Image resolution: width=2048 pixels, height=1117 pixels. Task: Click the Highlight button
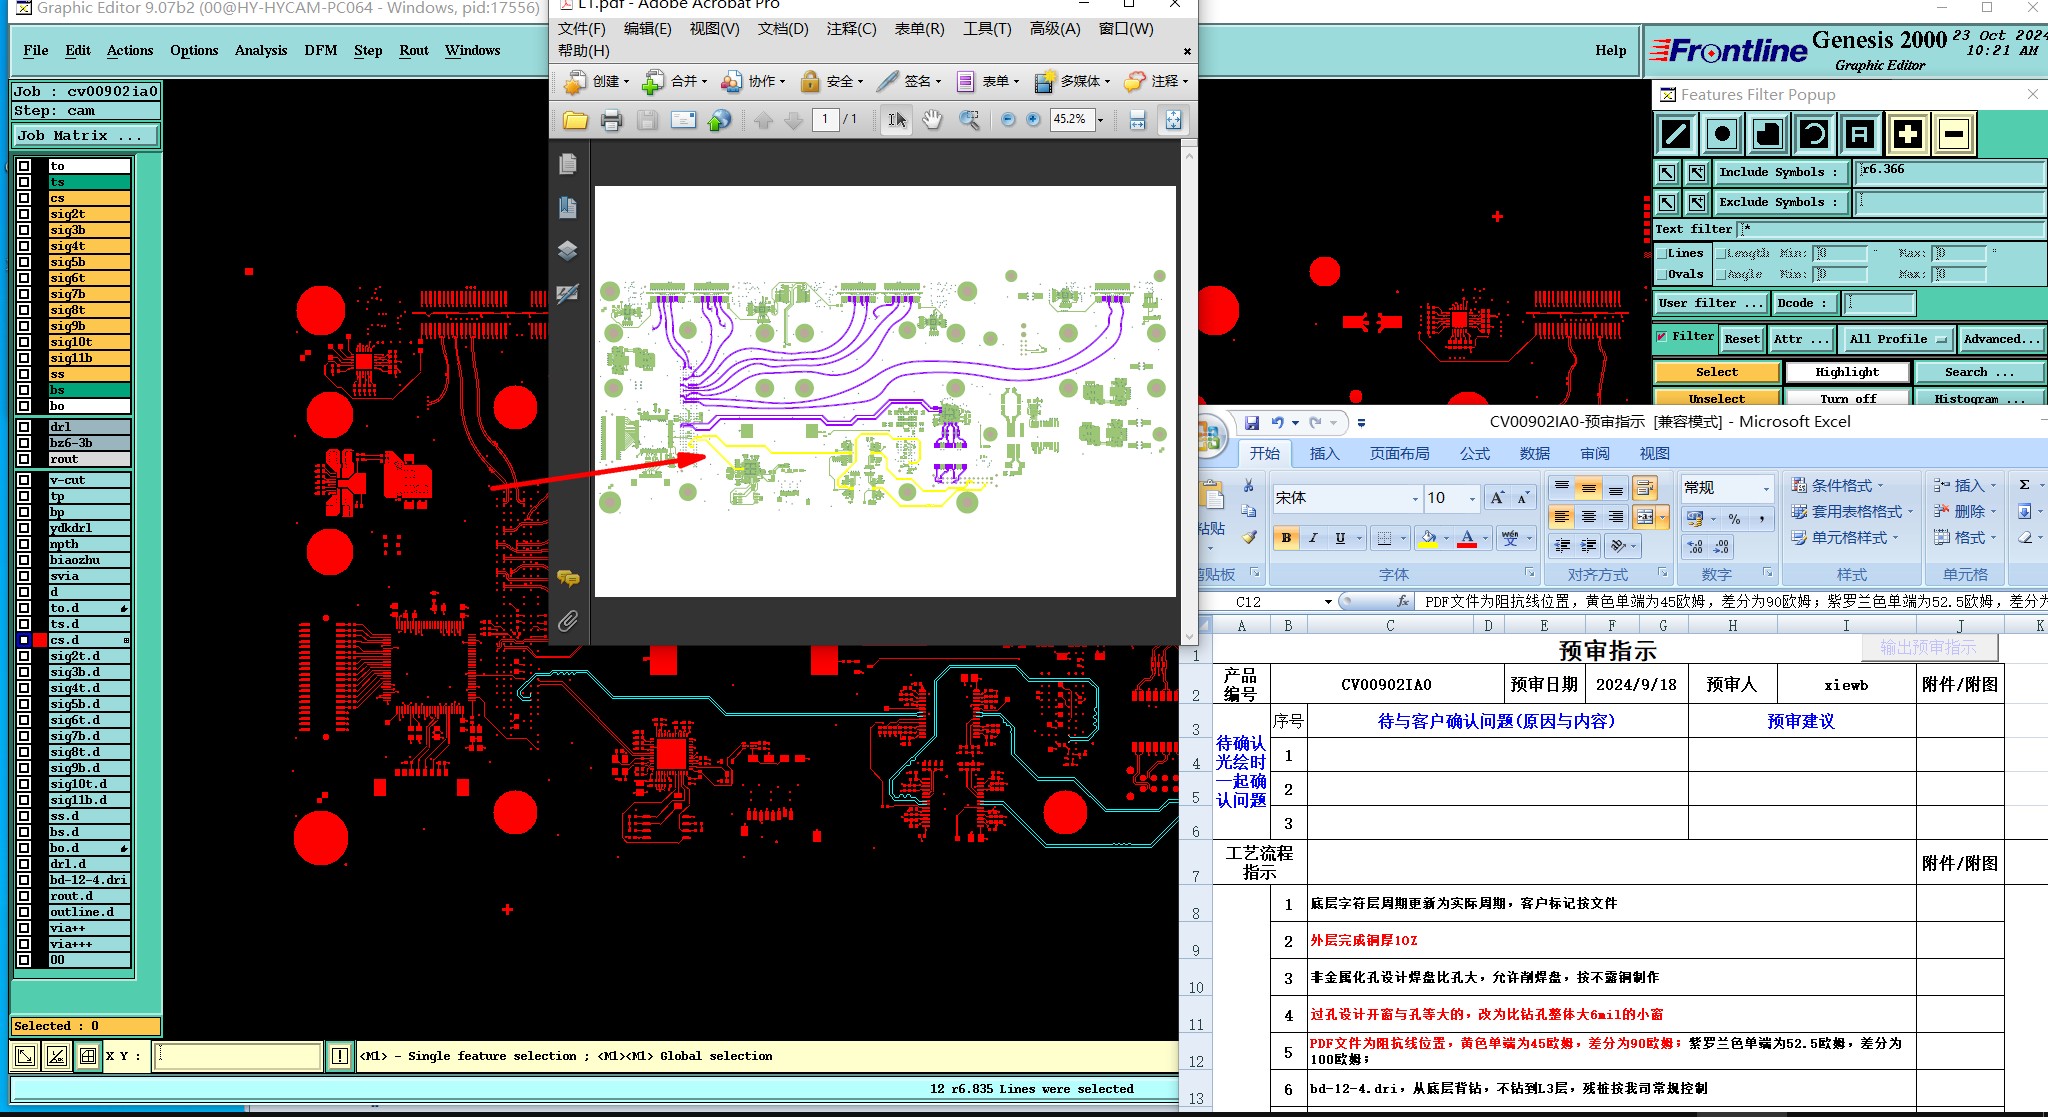point(1846,372)
